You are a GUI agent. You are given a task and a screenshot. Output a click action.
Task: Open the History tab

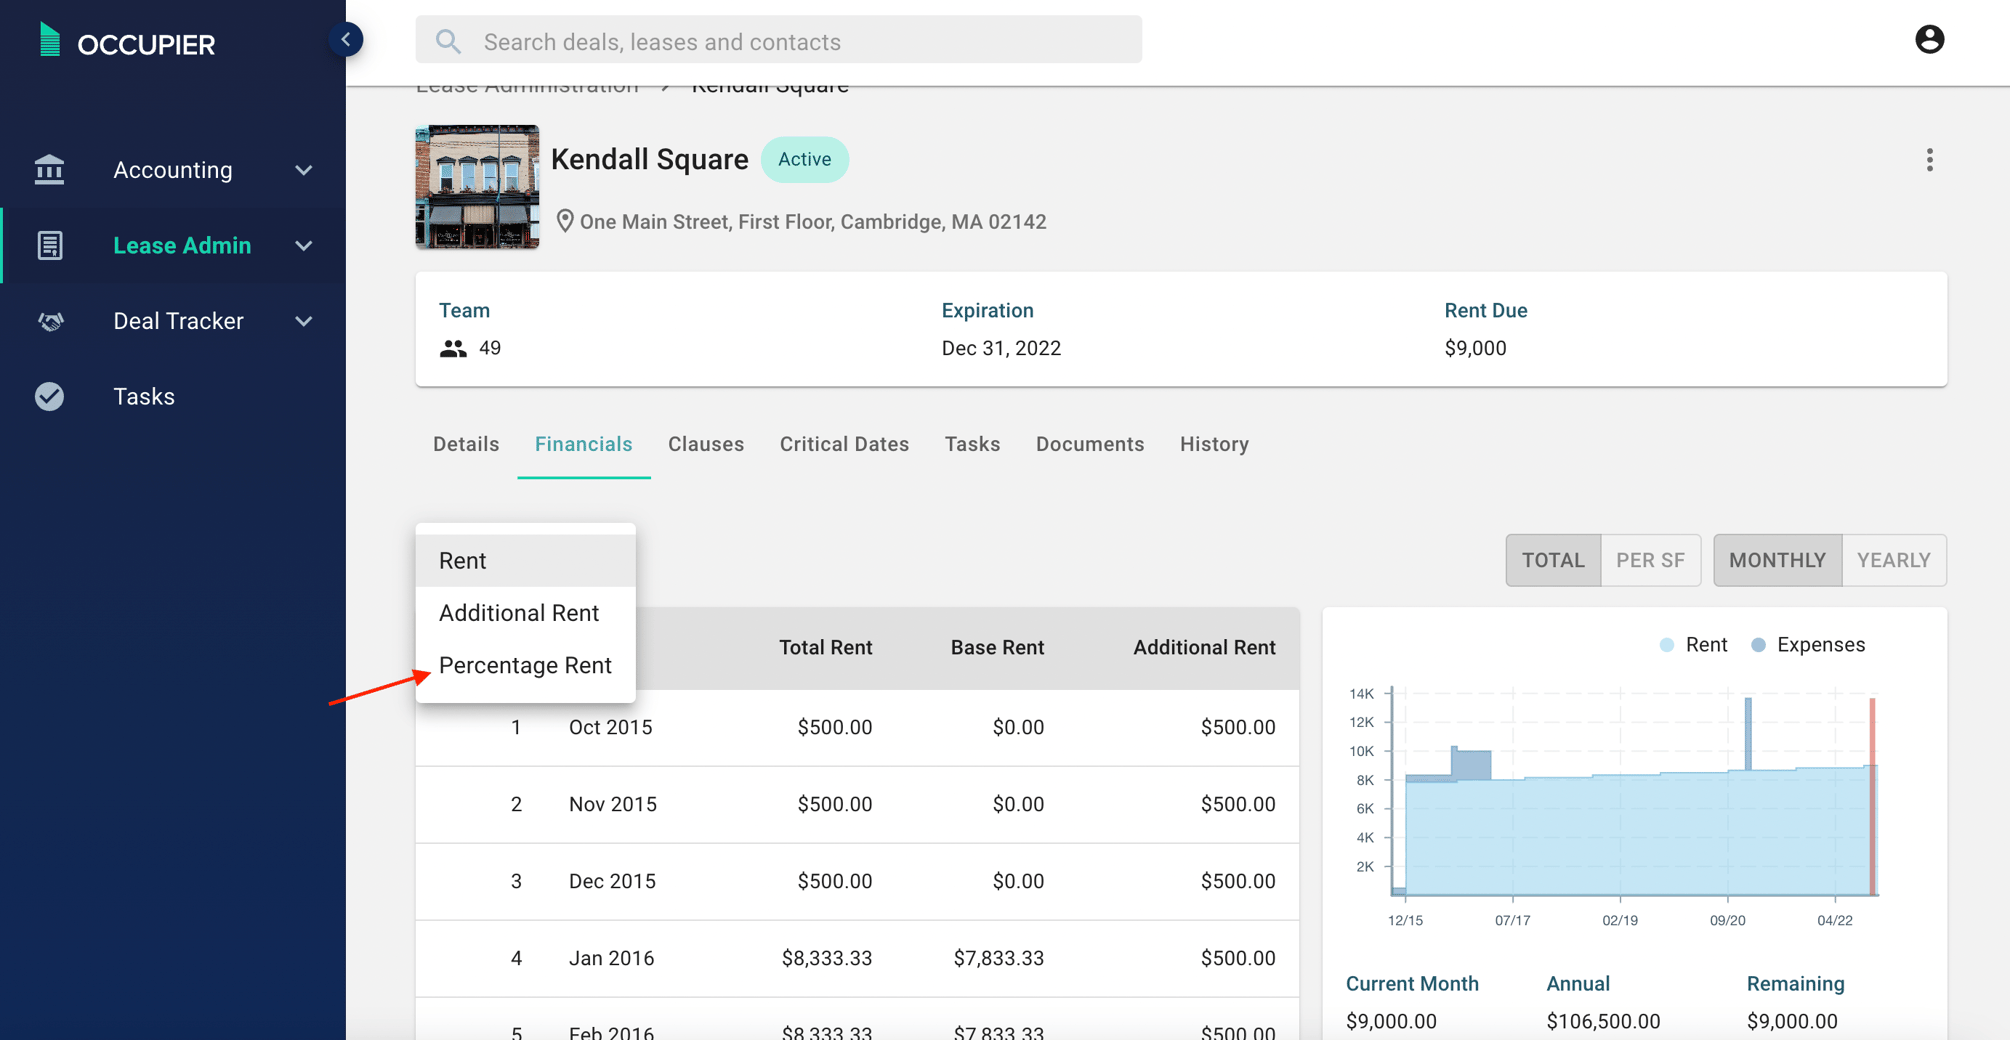(1214, 444)
